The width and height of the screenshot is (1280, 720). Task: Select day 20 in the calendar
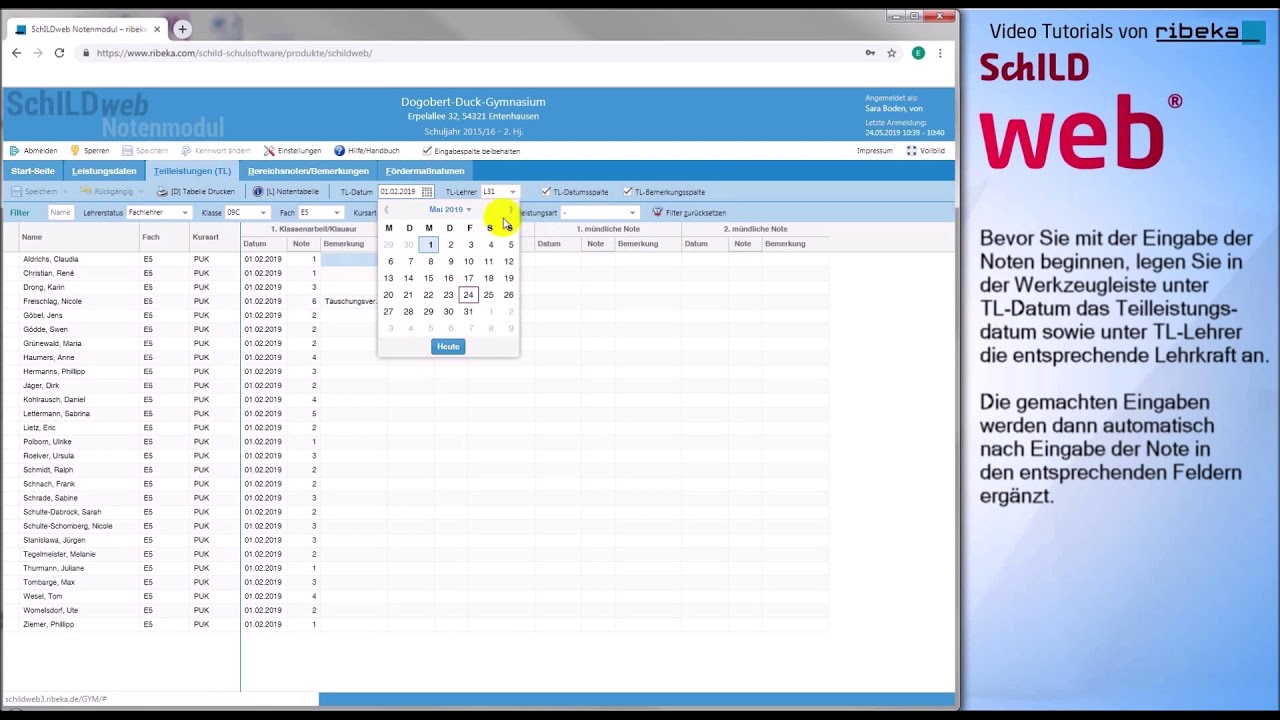(388, 295)
